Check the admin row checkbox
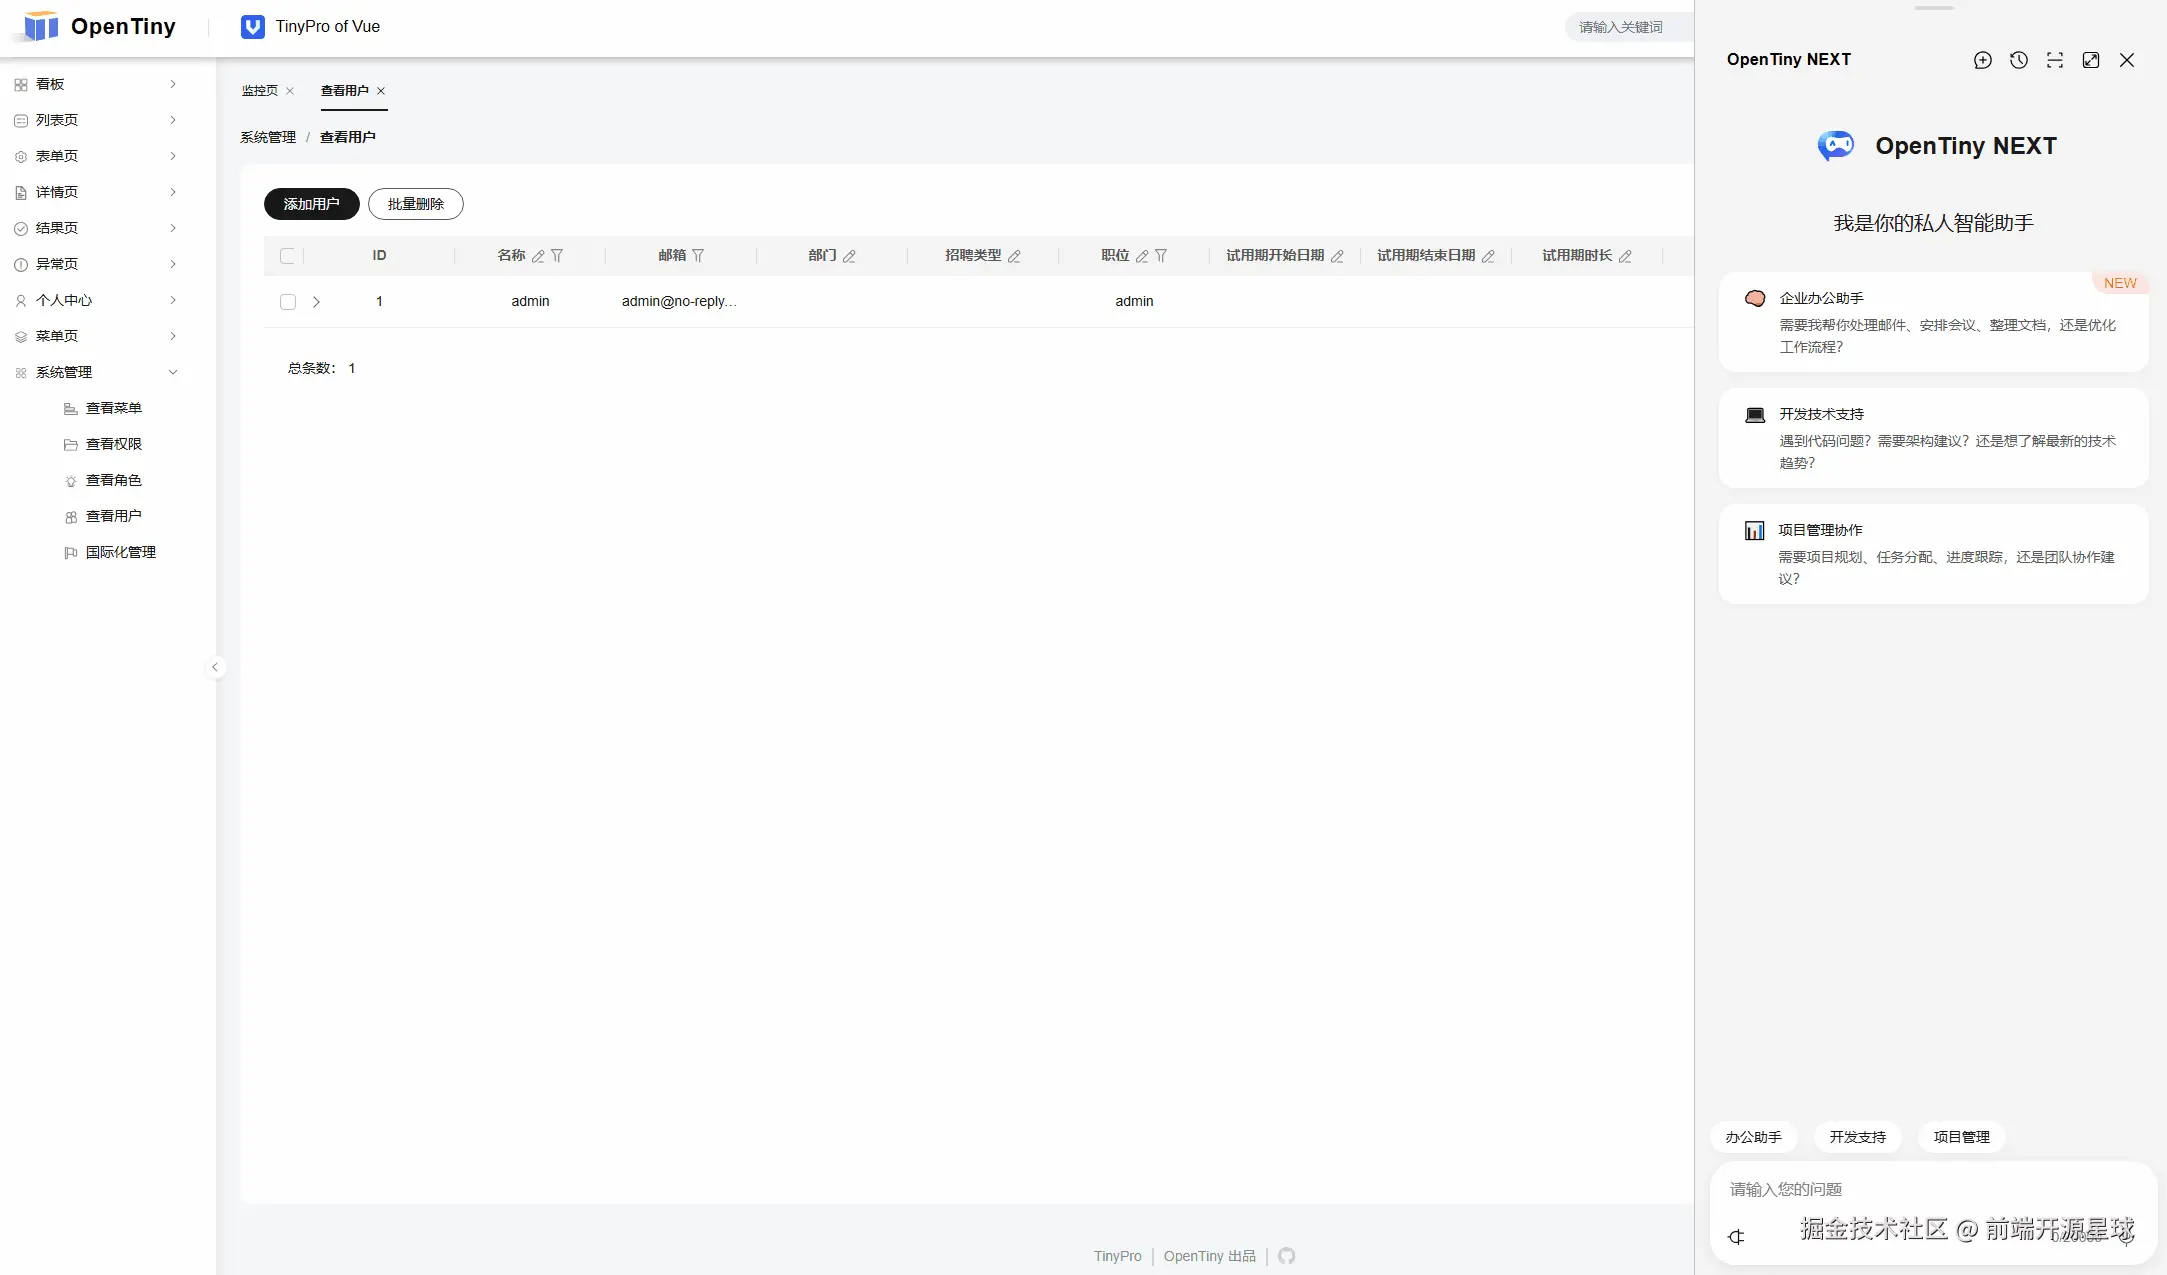The image size is (2167, 1275). [x=288, y=302]
